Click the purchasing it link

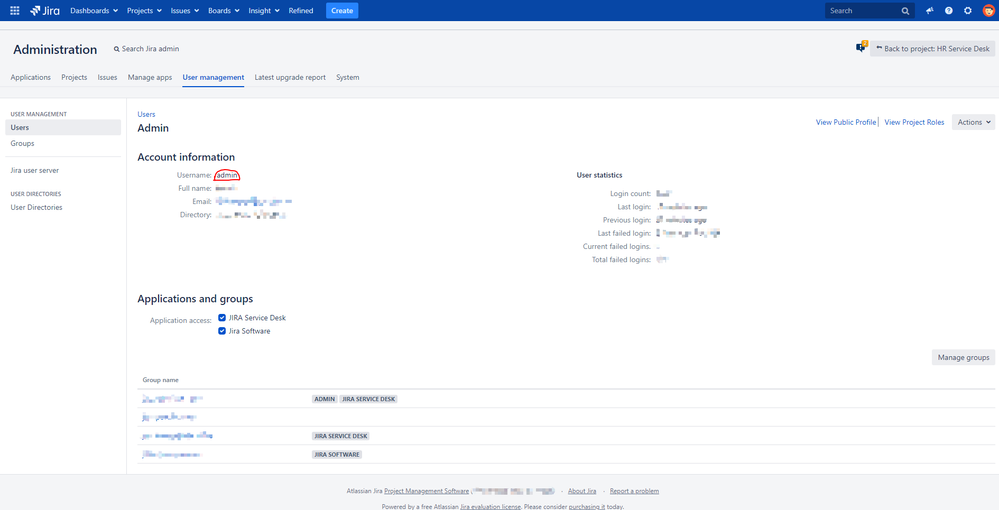coord(587,507)
